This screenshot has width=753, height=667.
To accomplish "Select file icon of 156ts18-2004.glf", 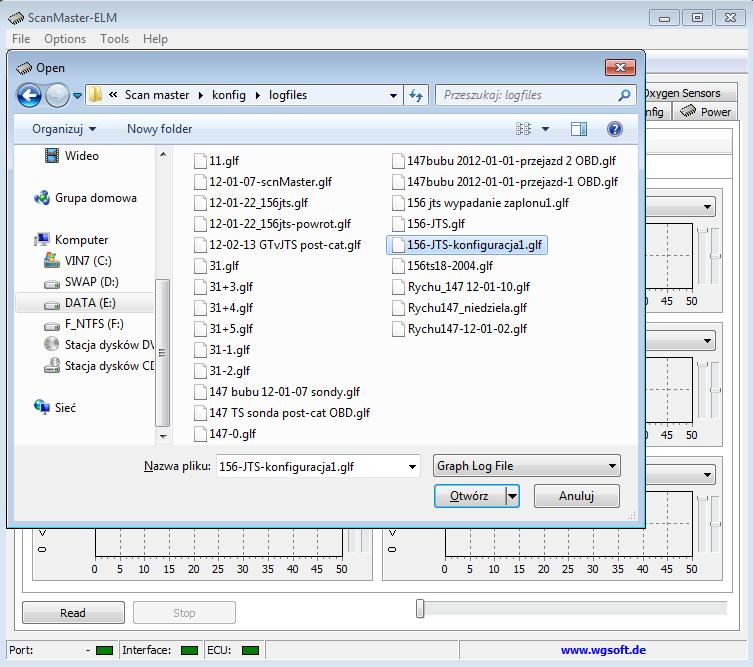I will coord(398,266).
